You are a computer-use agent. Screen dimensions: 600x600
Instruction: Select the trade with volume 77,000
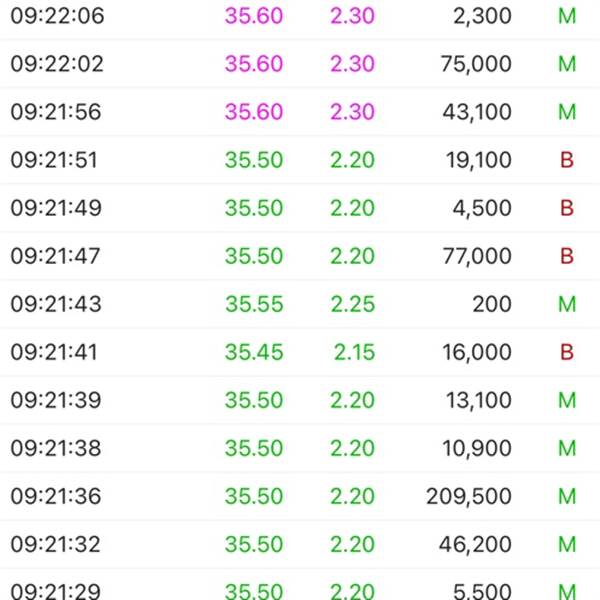coord(300,256)
